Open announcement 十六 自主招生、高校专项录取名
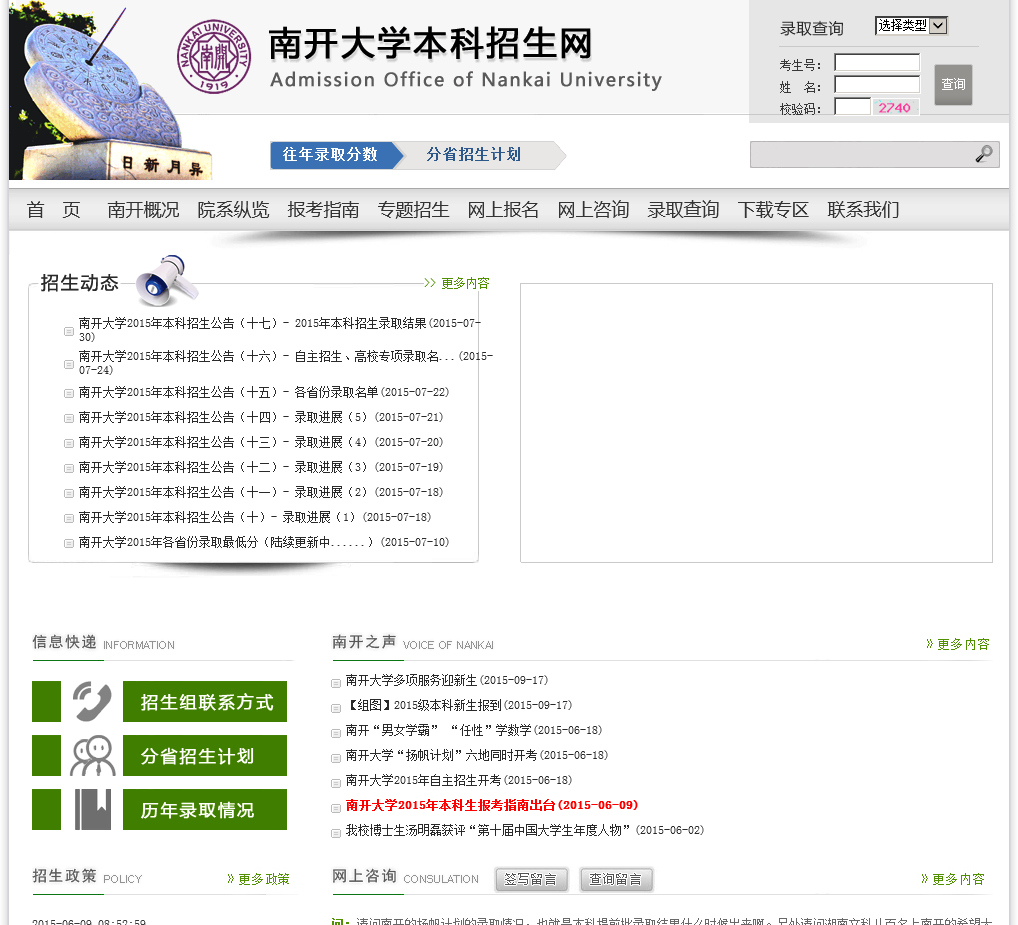Viewport: 1018px width, 925px height. point(286,362)
